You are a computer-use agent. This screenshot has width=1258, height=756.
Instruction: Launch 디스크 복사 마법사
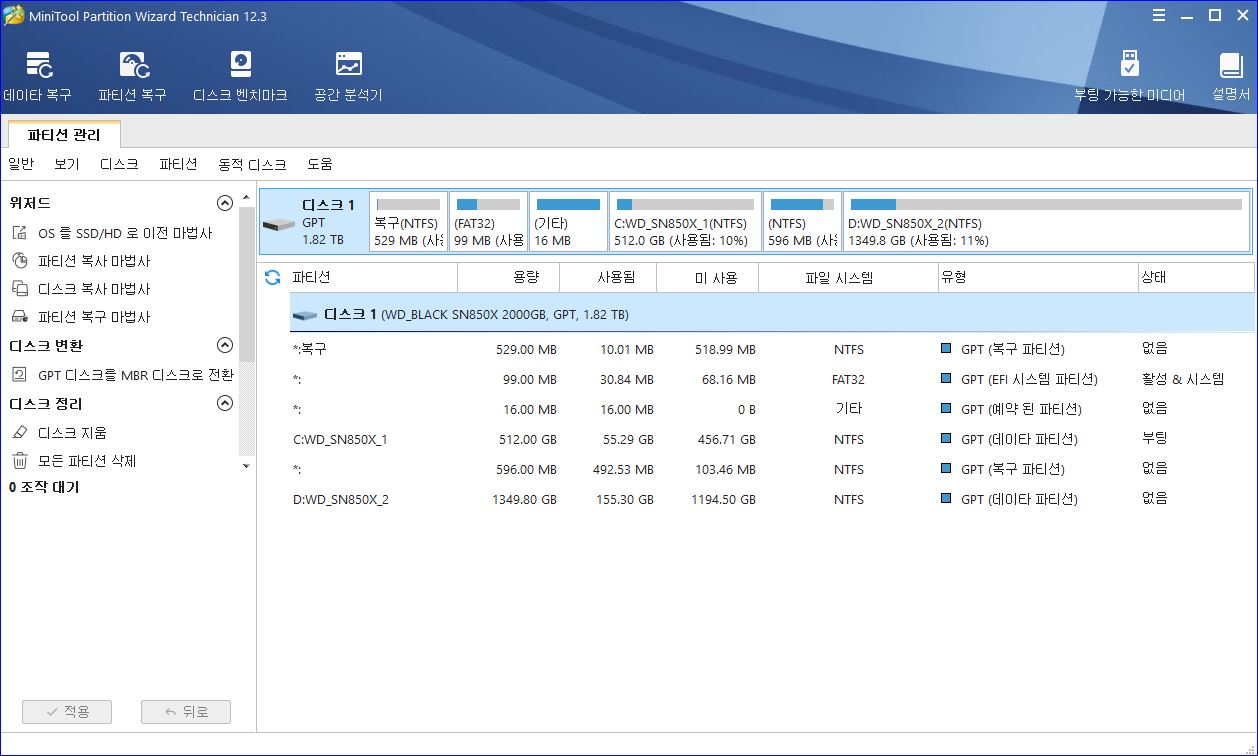(81, 289)
